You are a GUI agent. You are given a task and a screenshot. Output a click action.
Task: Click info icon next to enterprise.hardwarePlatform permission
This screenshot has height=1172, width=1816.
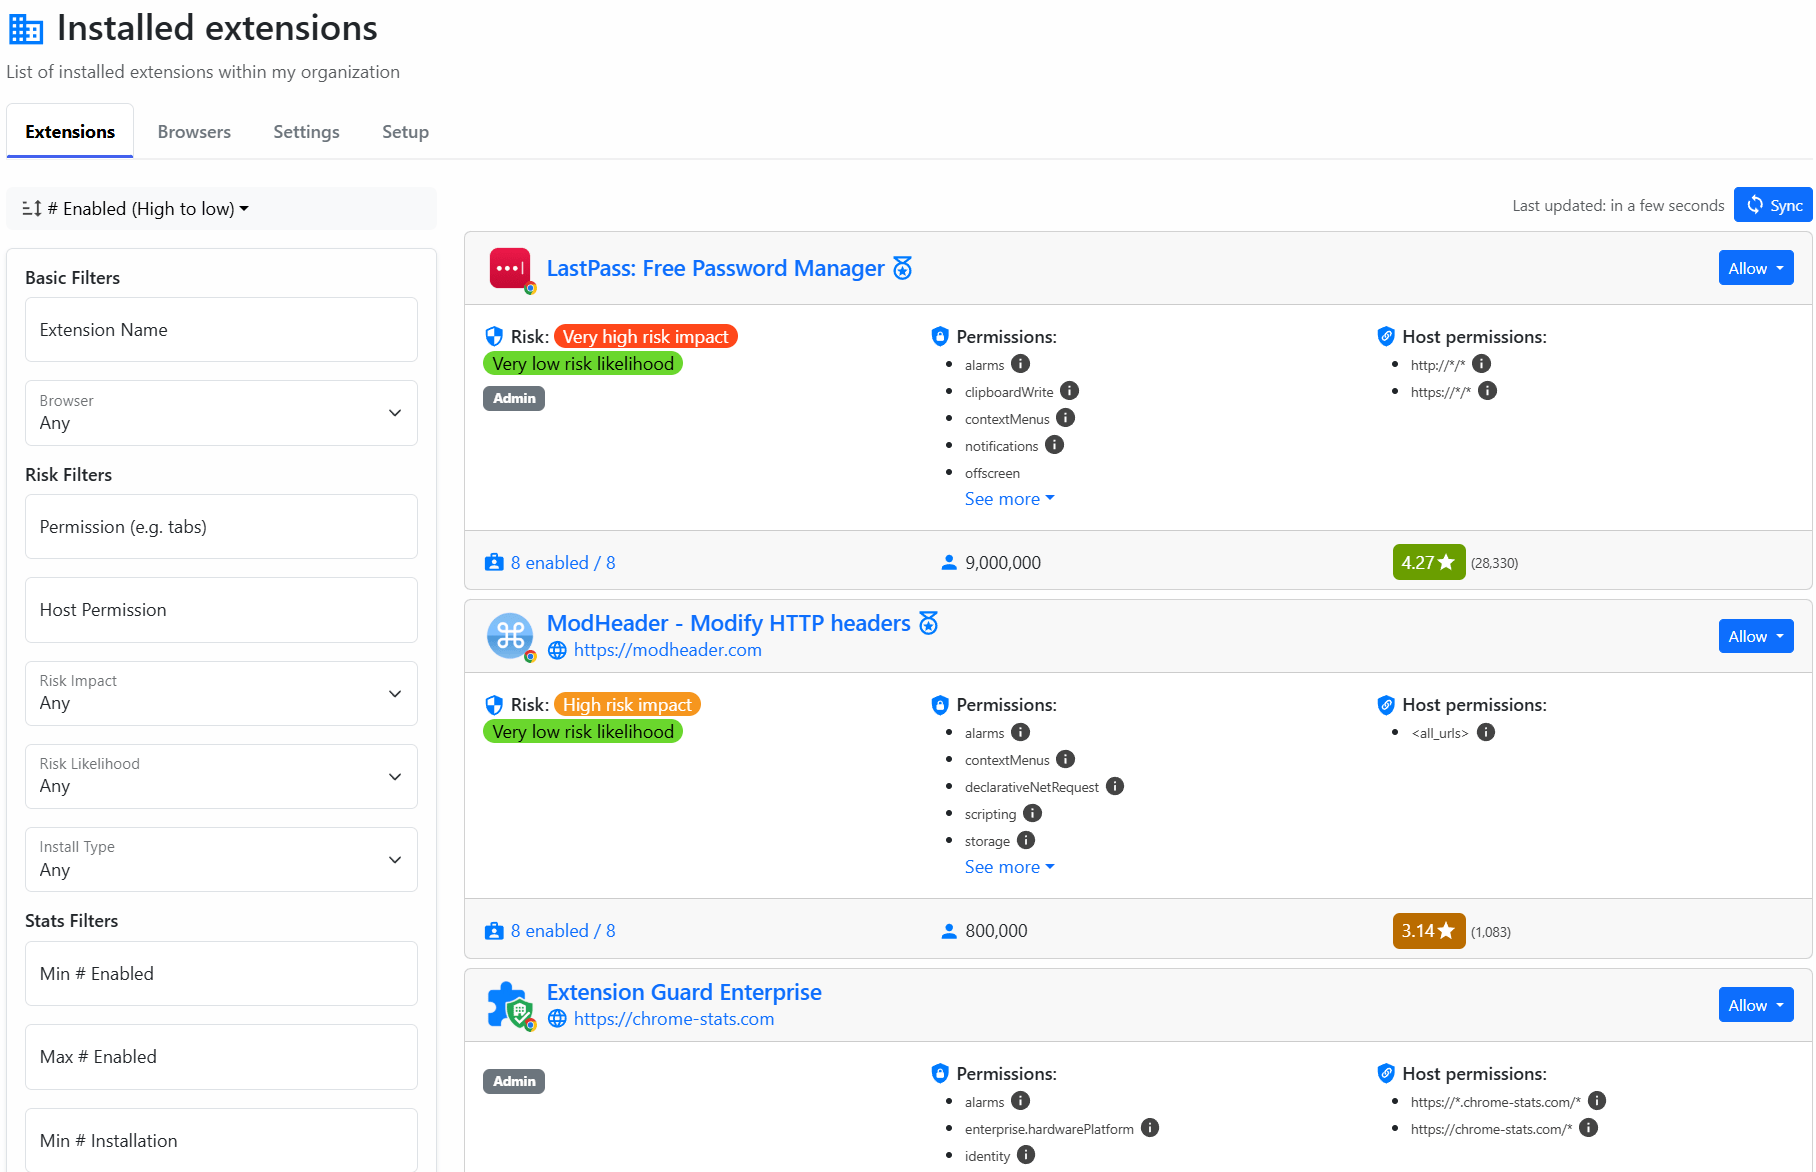pos(1150,1128)
